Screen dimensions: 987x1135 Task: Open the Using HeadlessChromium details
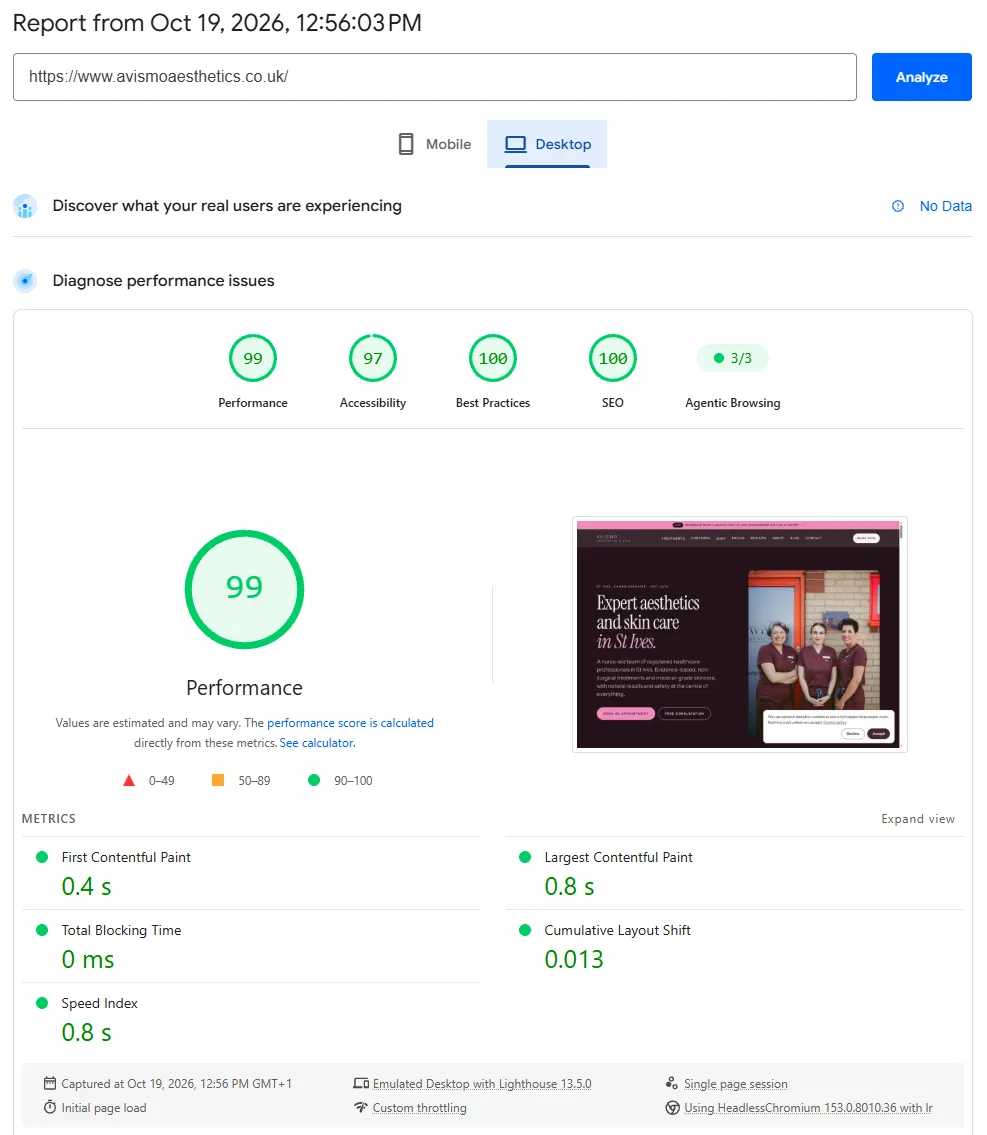tap(808, 1107)
